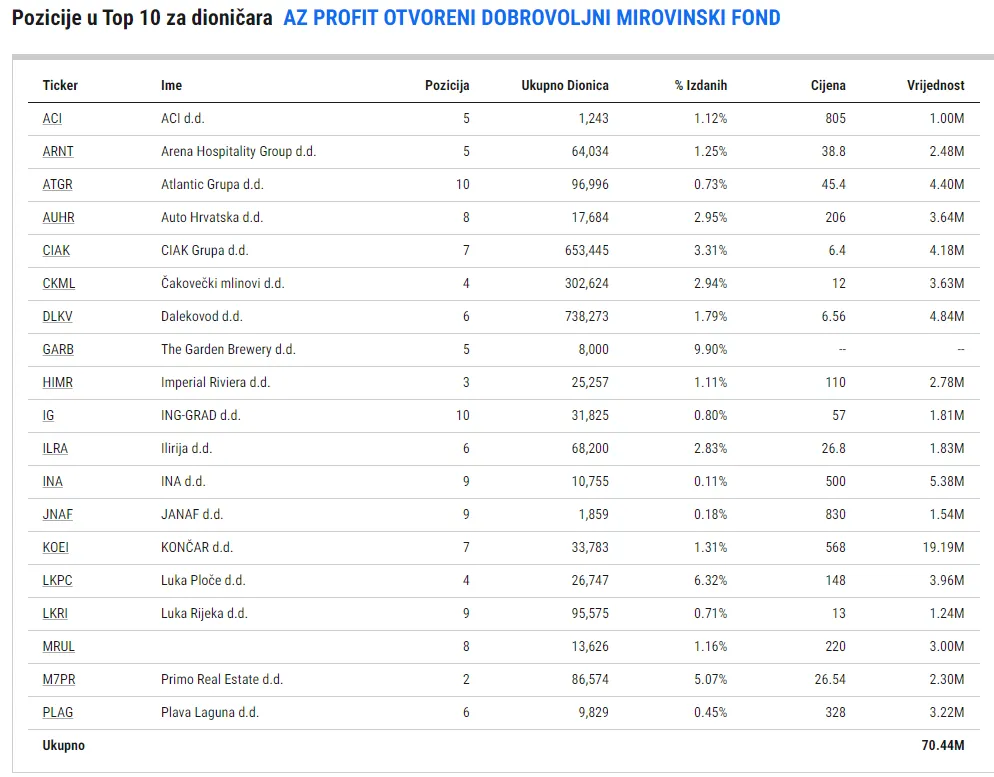Click the 26.54 price in M7PR row
The height and width of the screenshot is (777, 994).
coord(830,679)
